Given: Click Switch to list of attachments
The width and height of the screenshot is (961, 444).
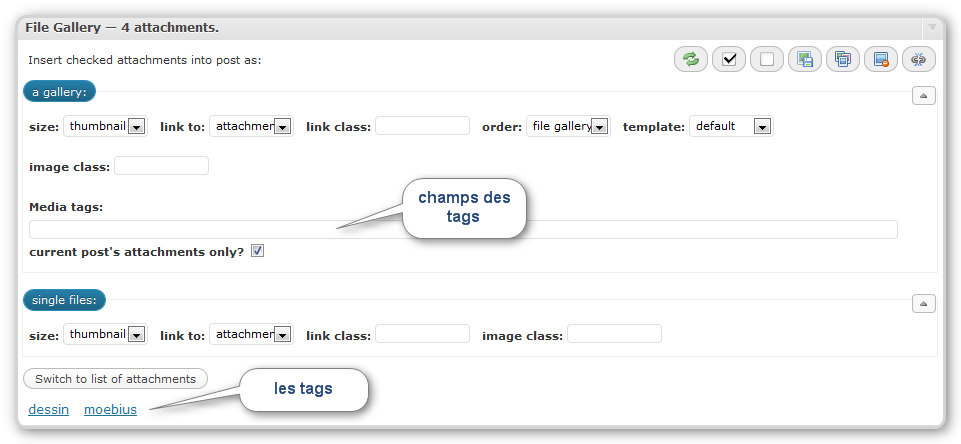Looking at the screenshot, I should click(x=115, y=379).
